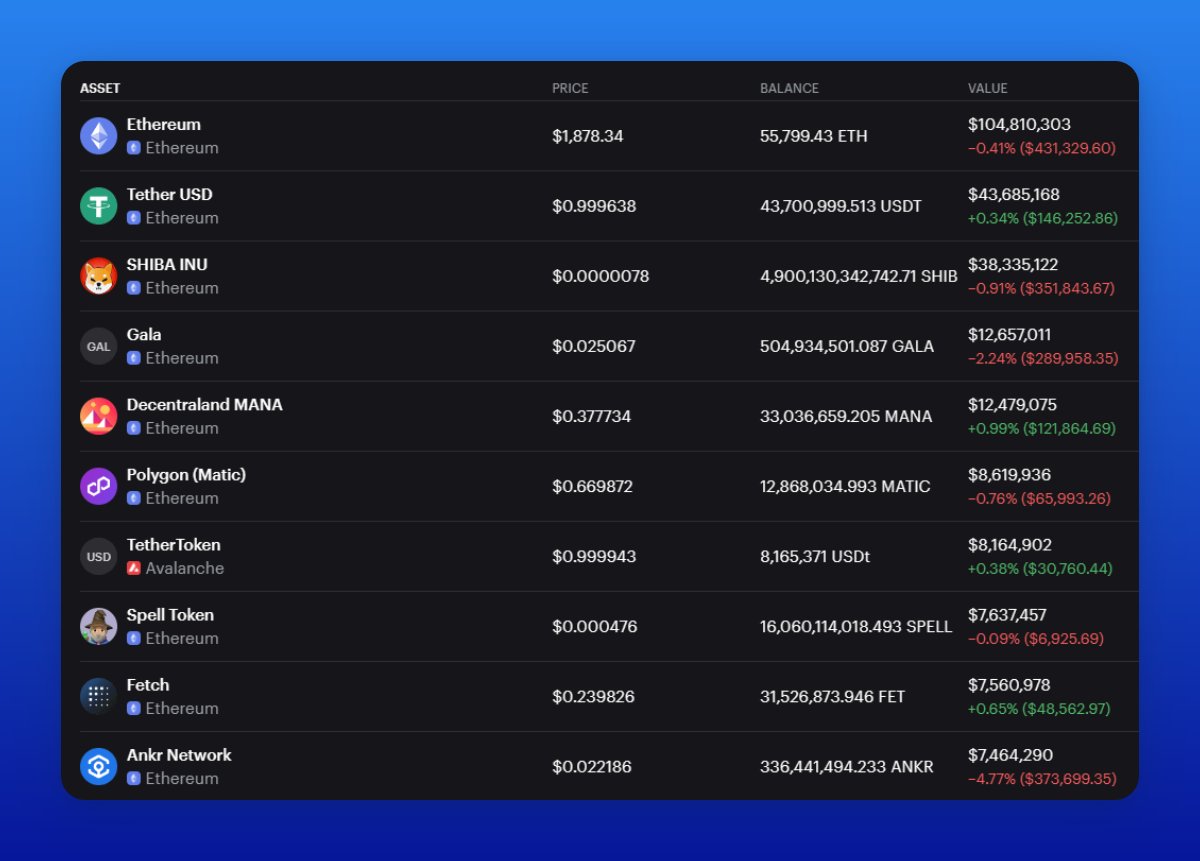The height and width of the screenshot is (861, 1200).
Task: Click the change −0.41% ($431,329.60)
Action: click(x=1042, y=148)
